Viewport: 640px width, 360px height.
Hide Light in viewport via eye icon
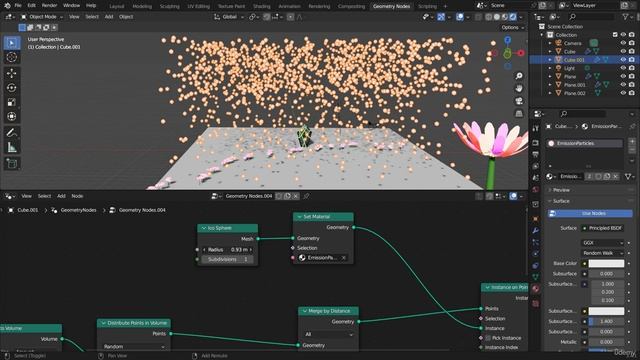623,68
